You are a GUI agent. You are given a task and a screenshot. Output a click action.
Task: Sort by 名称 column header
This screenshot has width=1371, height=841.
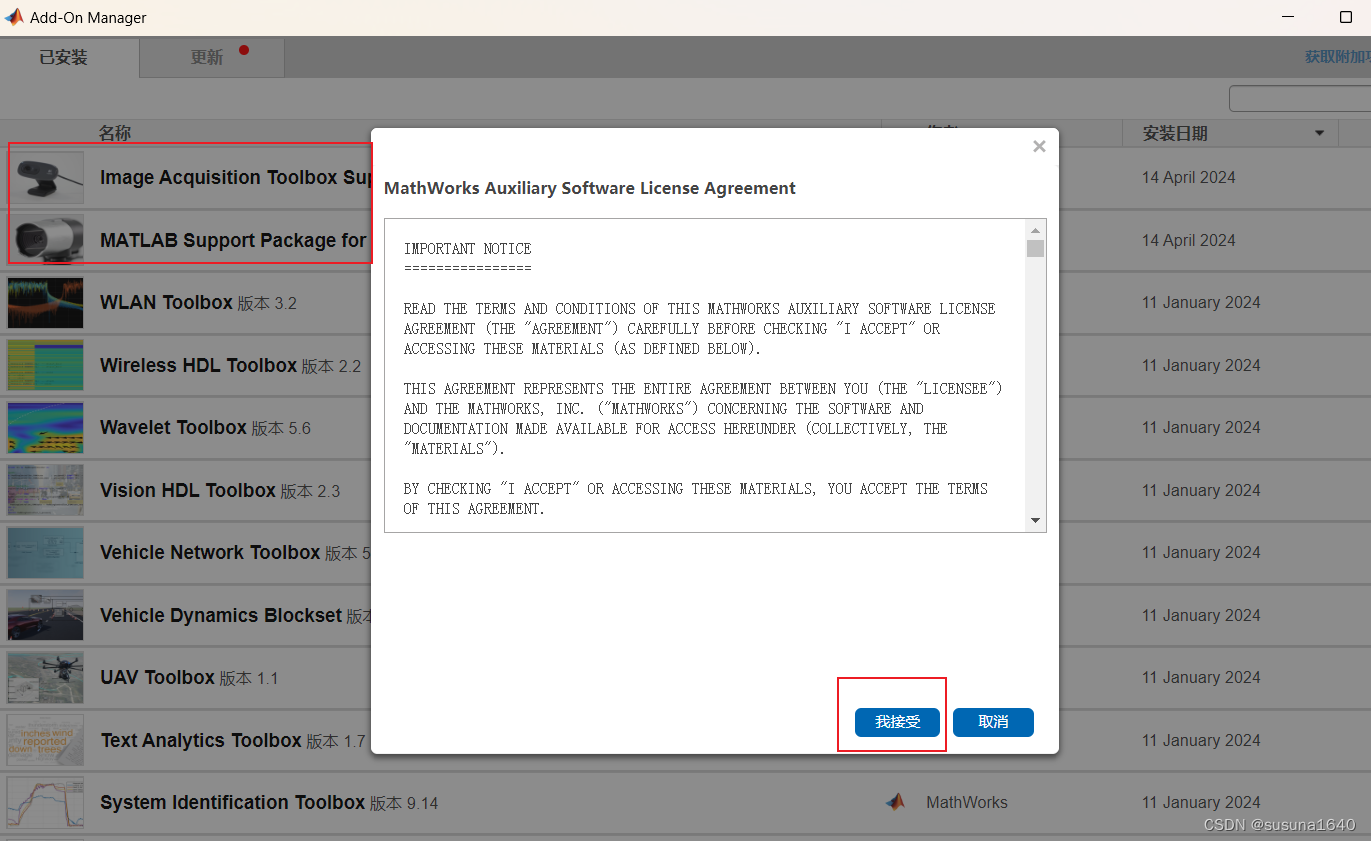pos(115,133)
